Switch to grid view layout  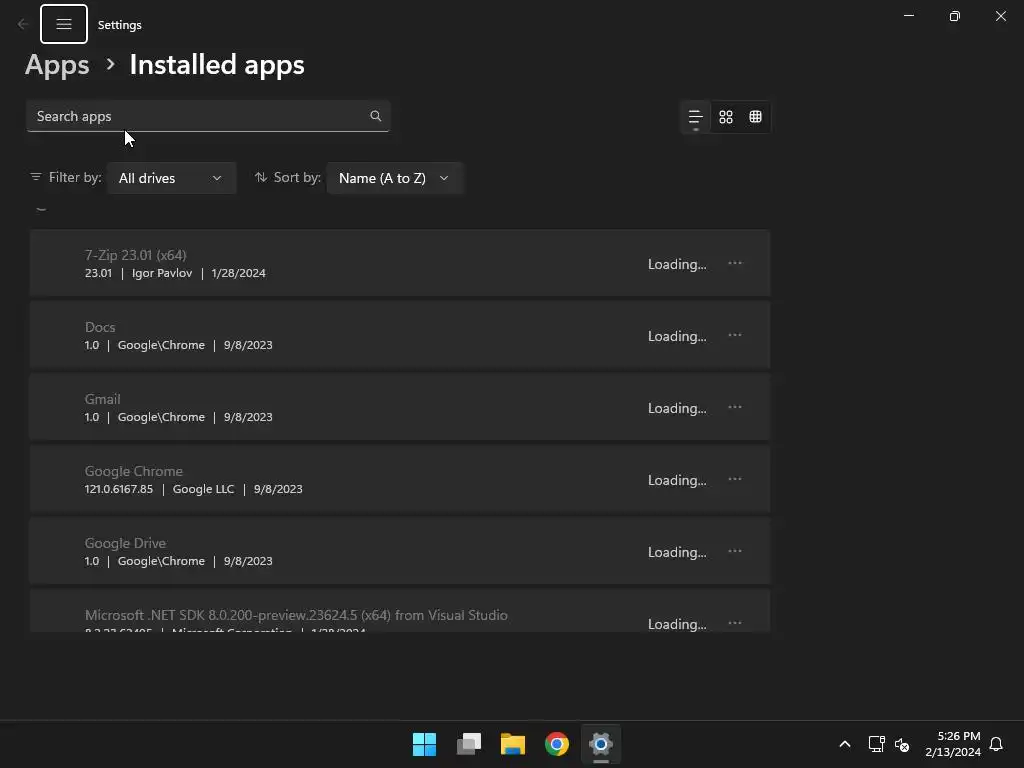[x=726, y=117]
